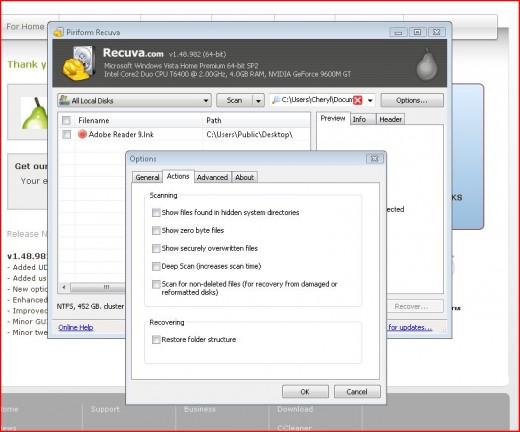The width and height of the screenshot is (520, 432).
Task: Enable Restore folder structure
Action: [x=156, y=340]
